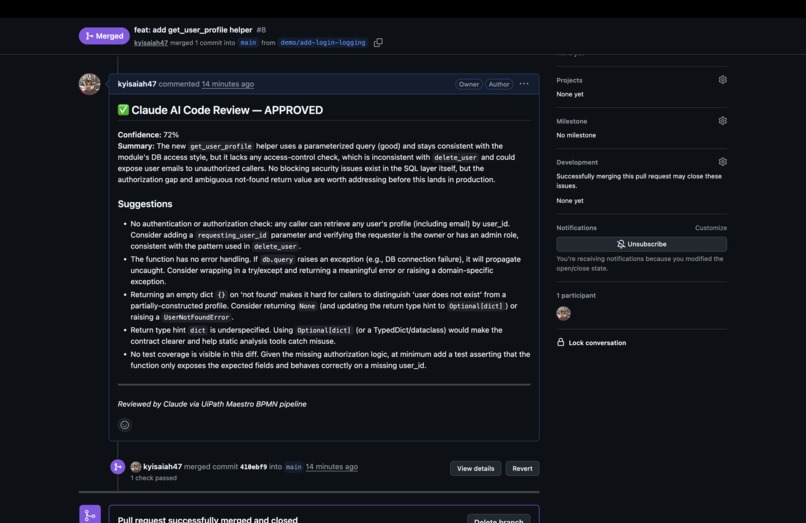The width and height of the screenshot is (806, 523).
Task: Click the pull request title text
Action: pyautogui.click(x=193, y=30)
